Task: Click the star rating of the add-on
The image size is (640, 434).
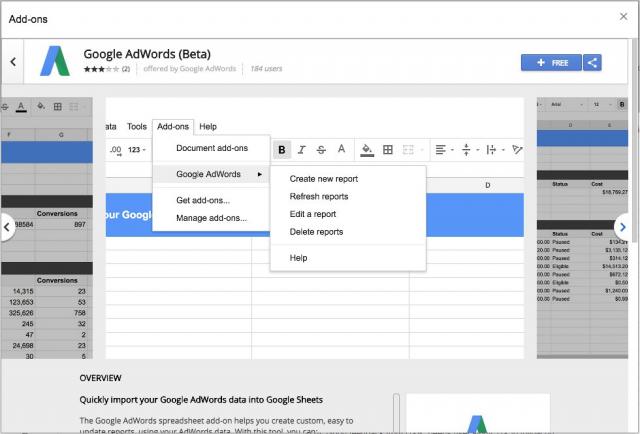Action: (101, 69)
